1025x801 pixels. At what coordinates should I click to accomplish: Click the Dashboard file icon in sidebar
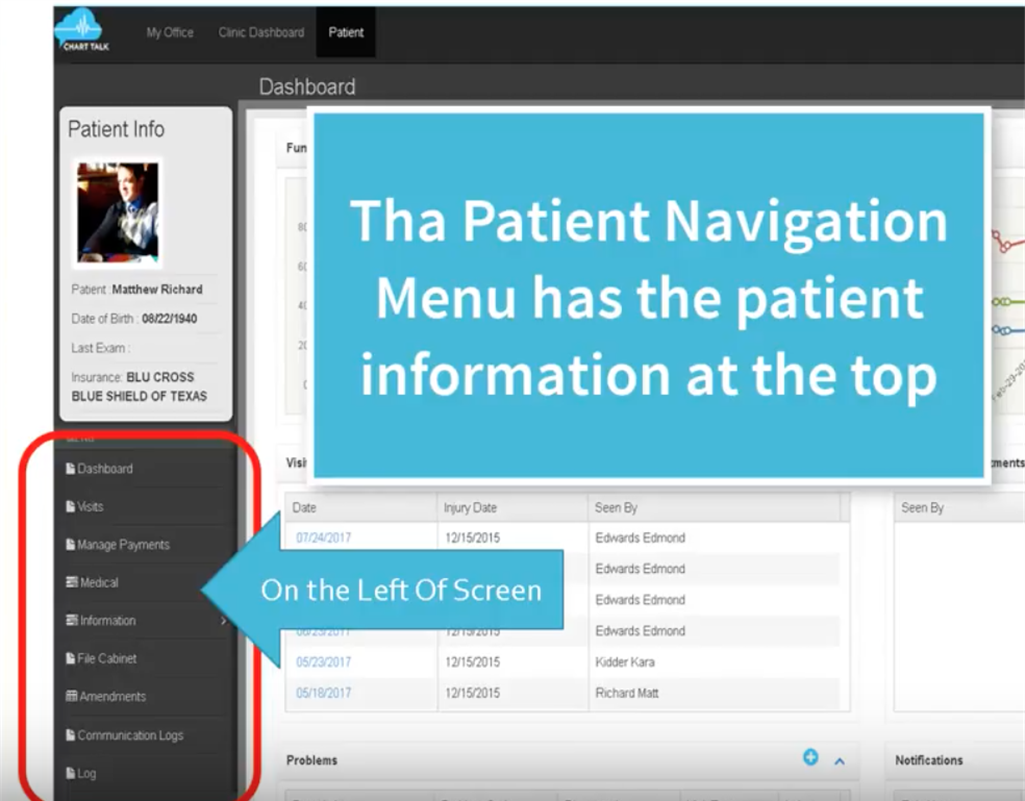pos(70,468)
